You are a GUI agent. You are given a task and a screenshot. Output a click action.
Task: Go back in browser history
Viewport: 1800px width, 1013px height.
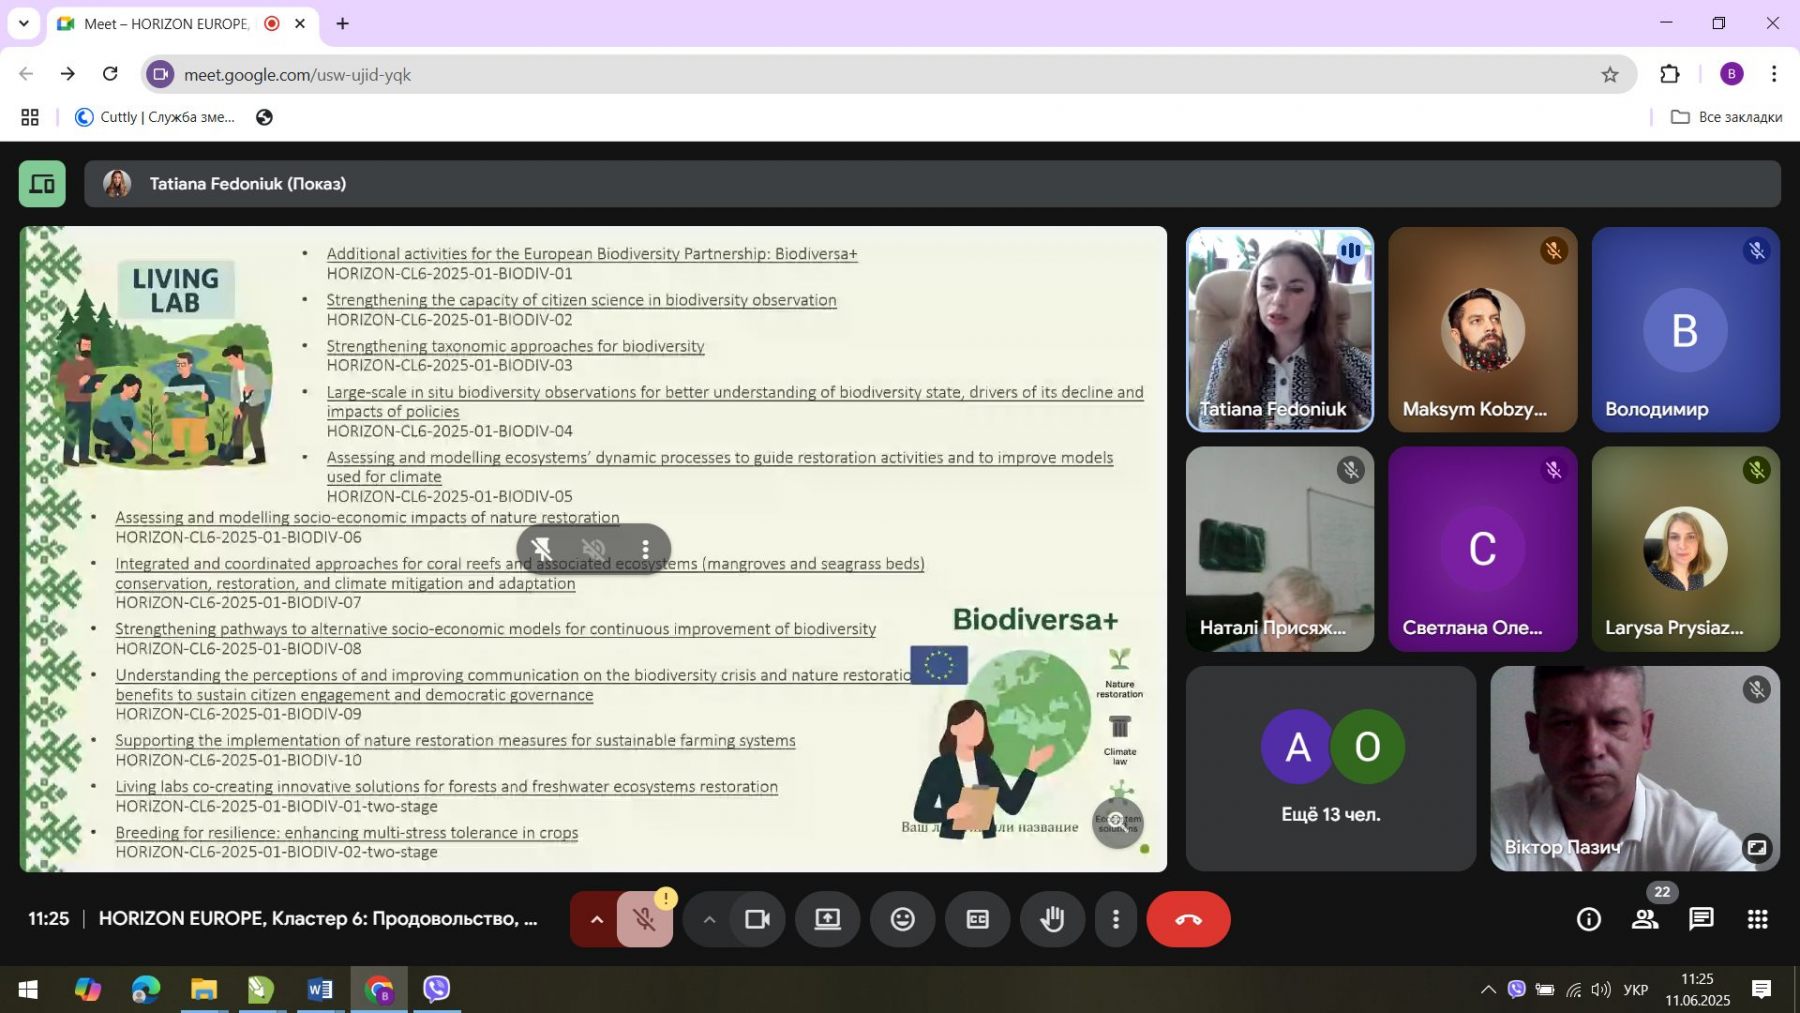26,74
